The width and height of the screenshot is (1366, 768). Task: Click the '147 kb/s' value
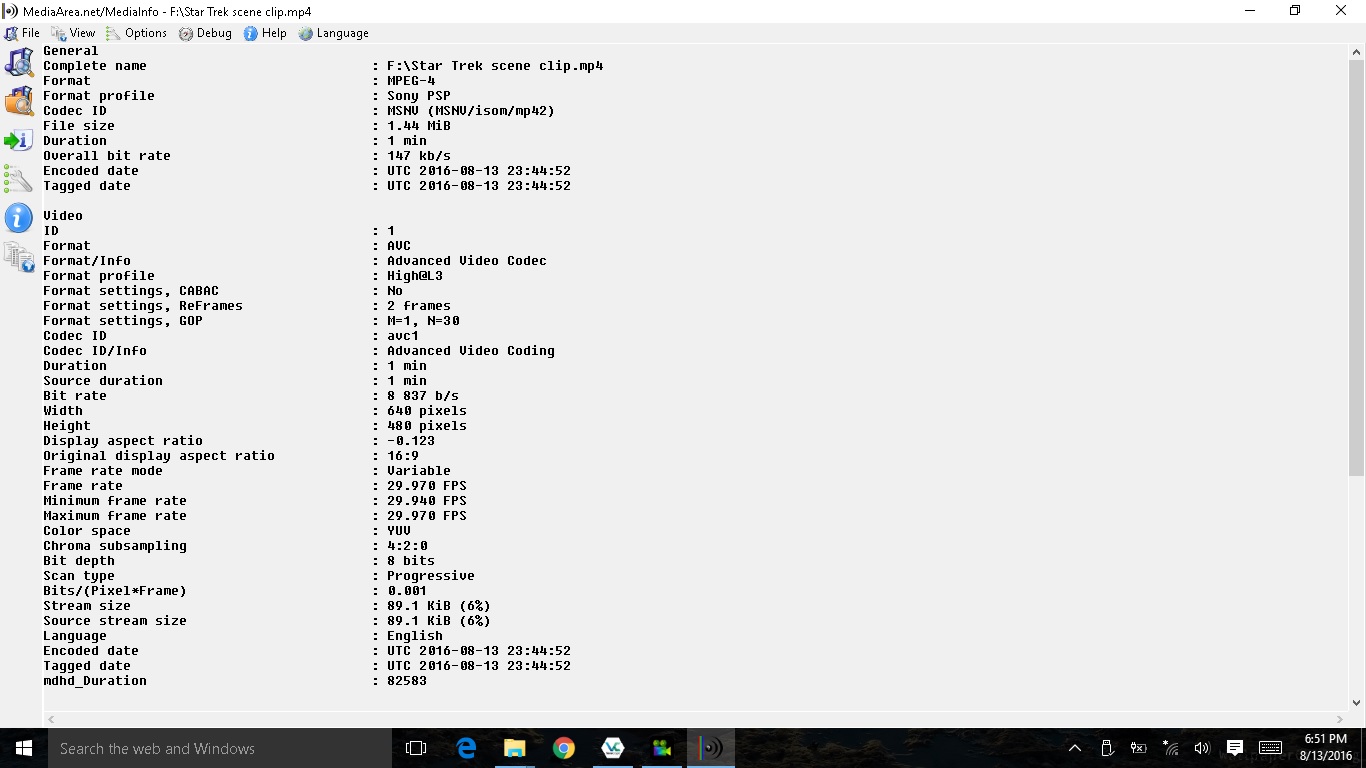click(x=419, y=156)
